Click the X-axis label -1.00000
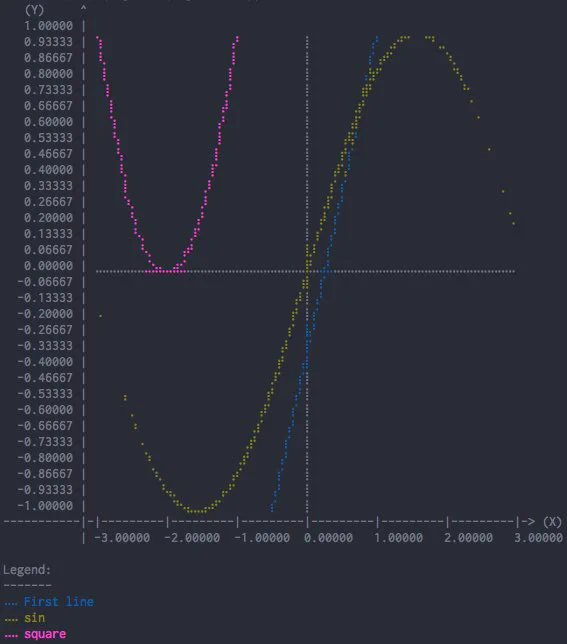This screenshot has height=644, width=567. pos(262,538)
